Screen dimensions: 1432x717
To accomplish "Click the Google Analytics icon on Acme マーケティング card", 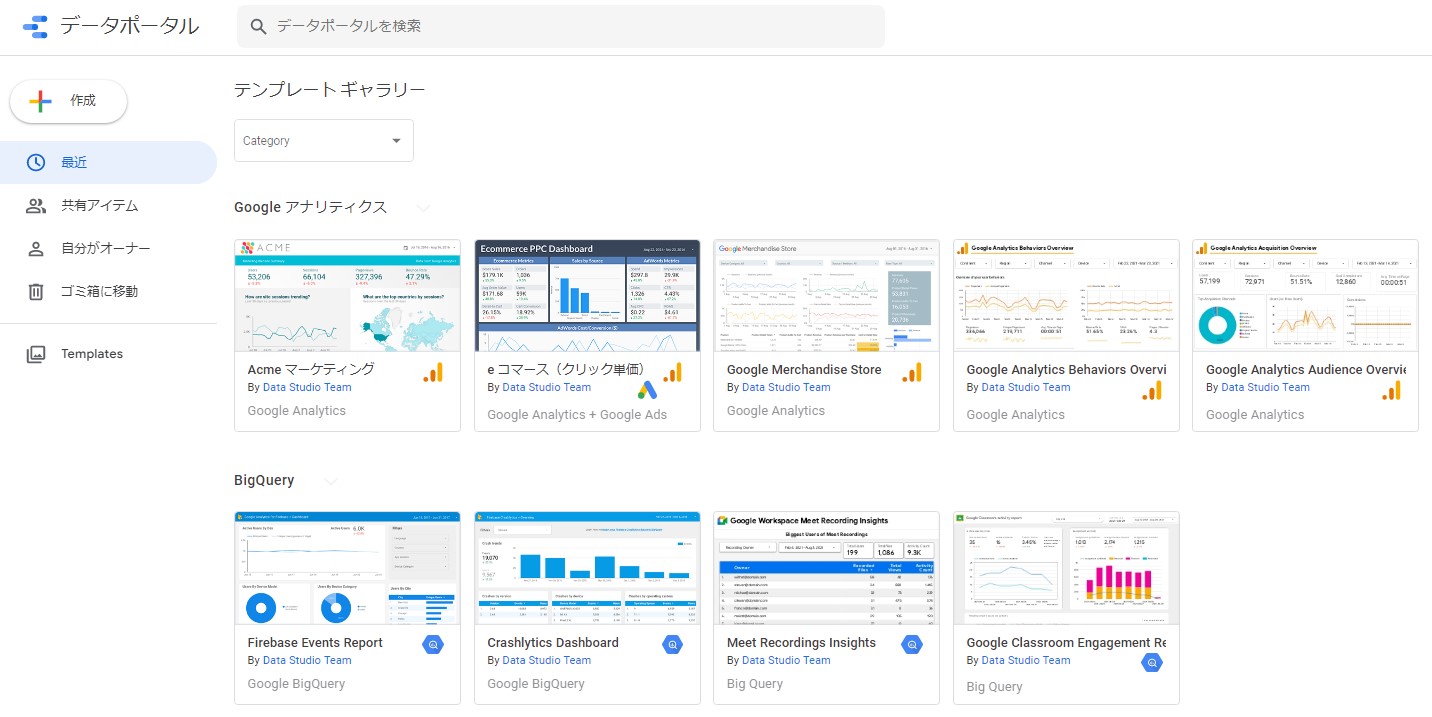I will 433,372.
